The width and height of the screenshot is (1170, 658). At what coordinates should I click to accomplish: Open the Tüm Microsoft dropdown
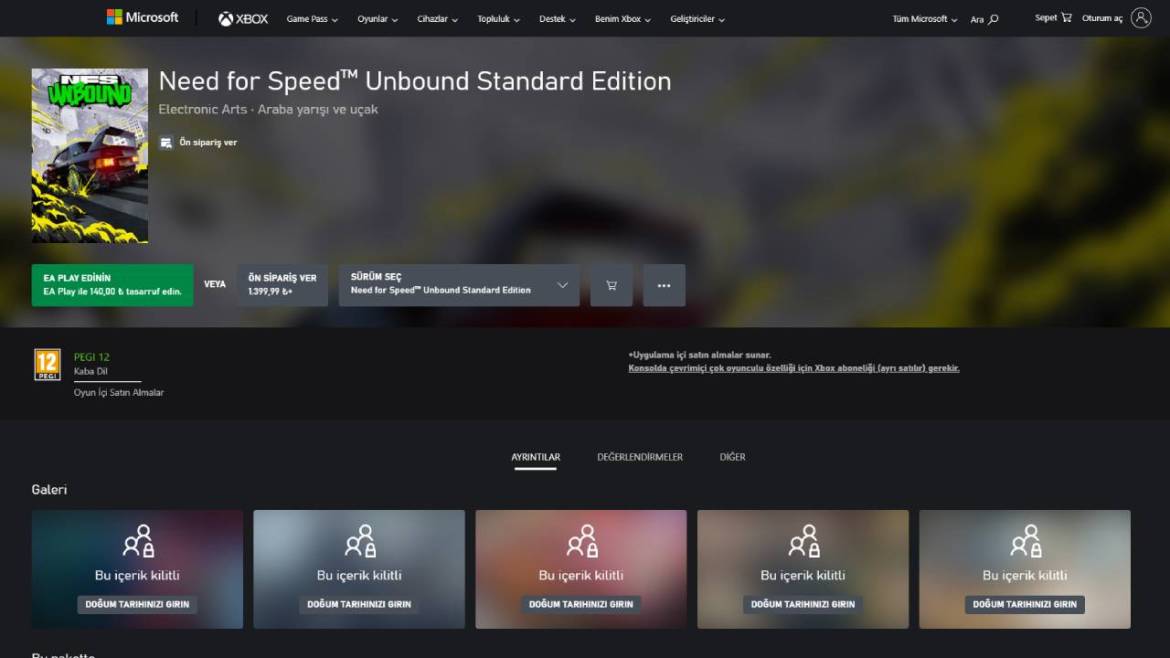click(925, 19)
